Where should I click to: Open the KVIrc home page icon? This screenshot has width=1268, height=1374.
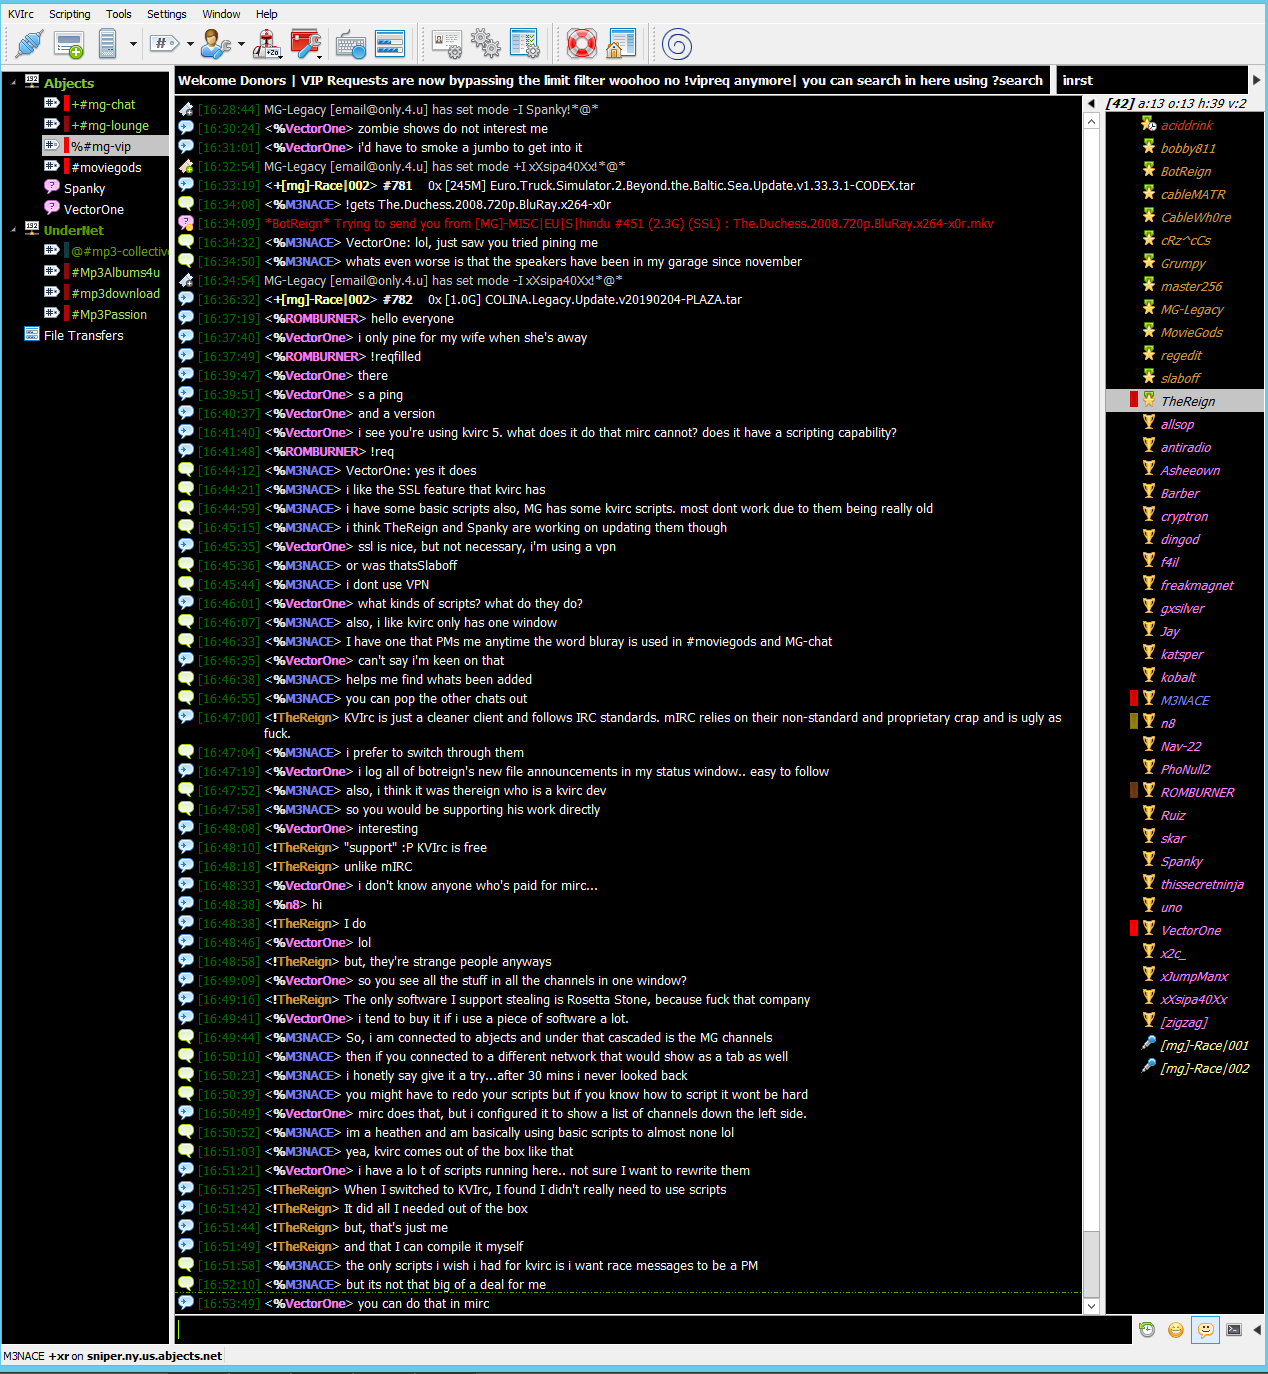pyautogui.click(x=621, y=44)
